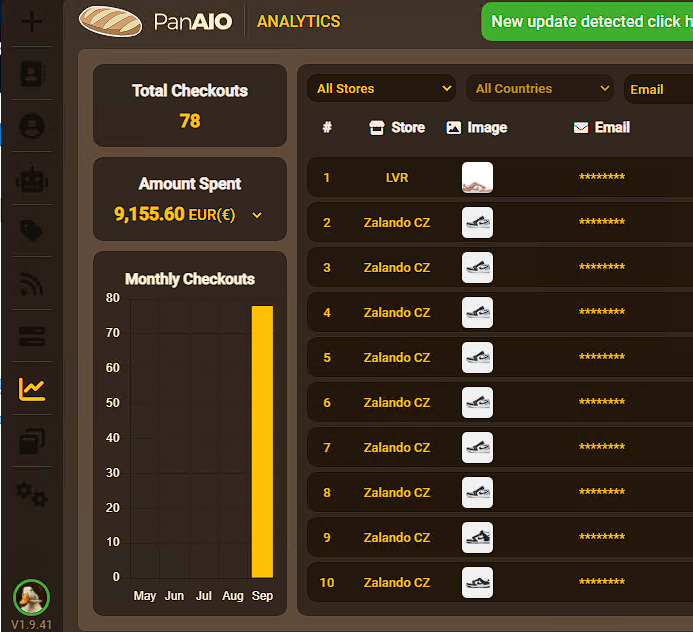The height and width of the screenshot is (632, 693).
Task: Open the price tags sidebar icon
Action: [x=32, y=231]
